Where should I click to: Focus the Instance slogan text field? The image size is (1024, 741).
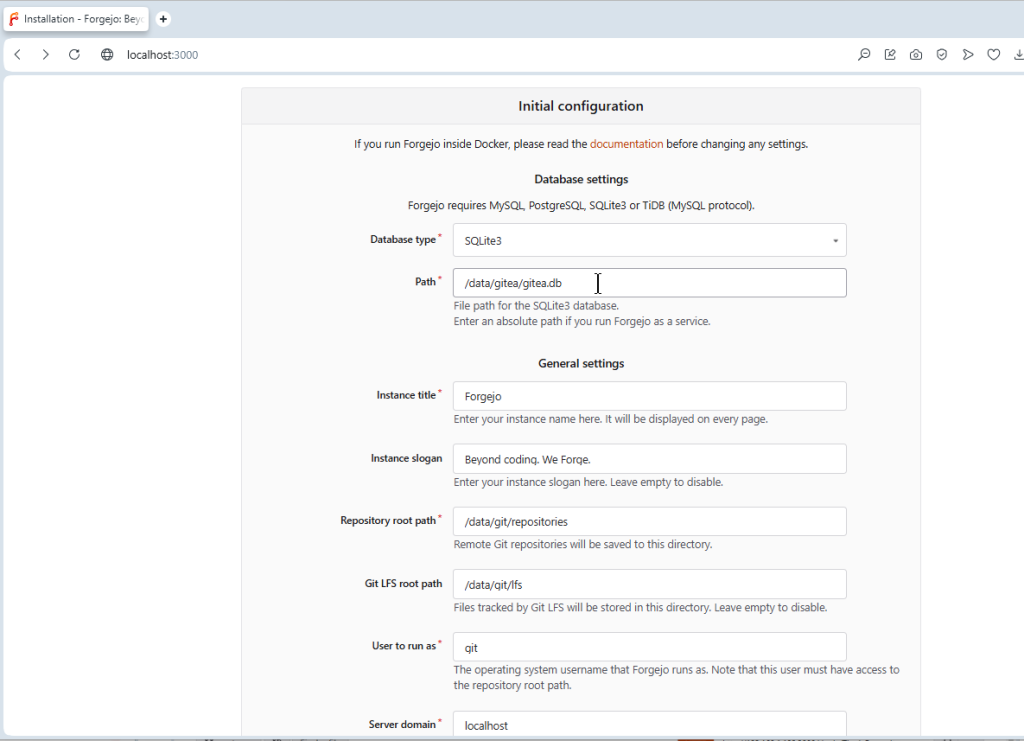(x=649, y=459)
